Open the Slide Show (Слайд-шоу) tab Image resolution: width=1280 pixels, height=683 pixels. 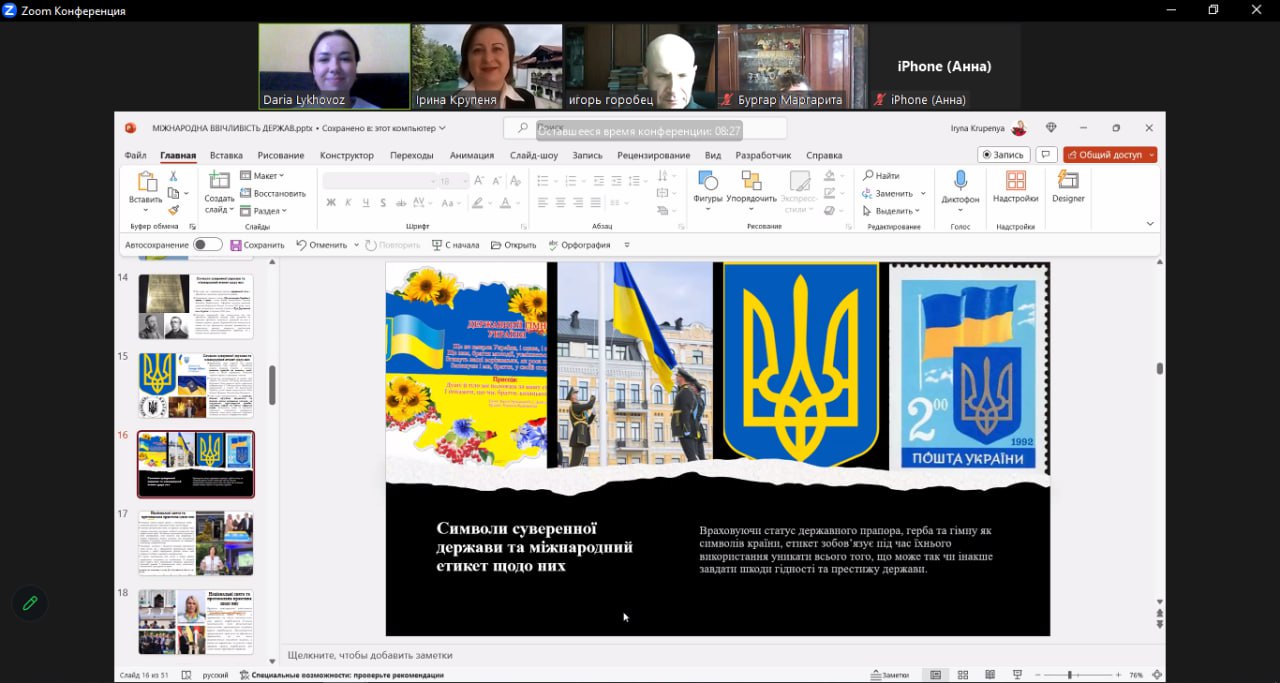[534, 155]
